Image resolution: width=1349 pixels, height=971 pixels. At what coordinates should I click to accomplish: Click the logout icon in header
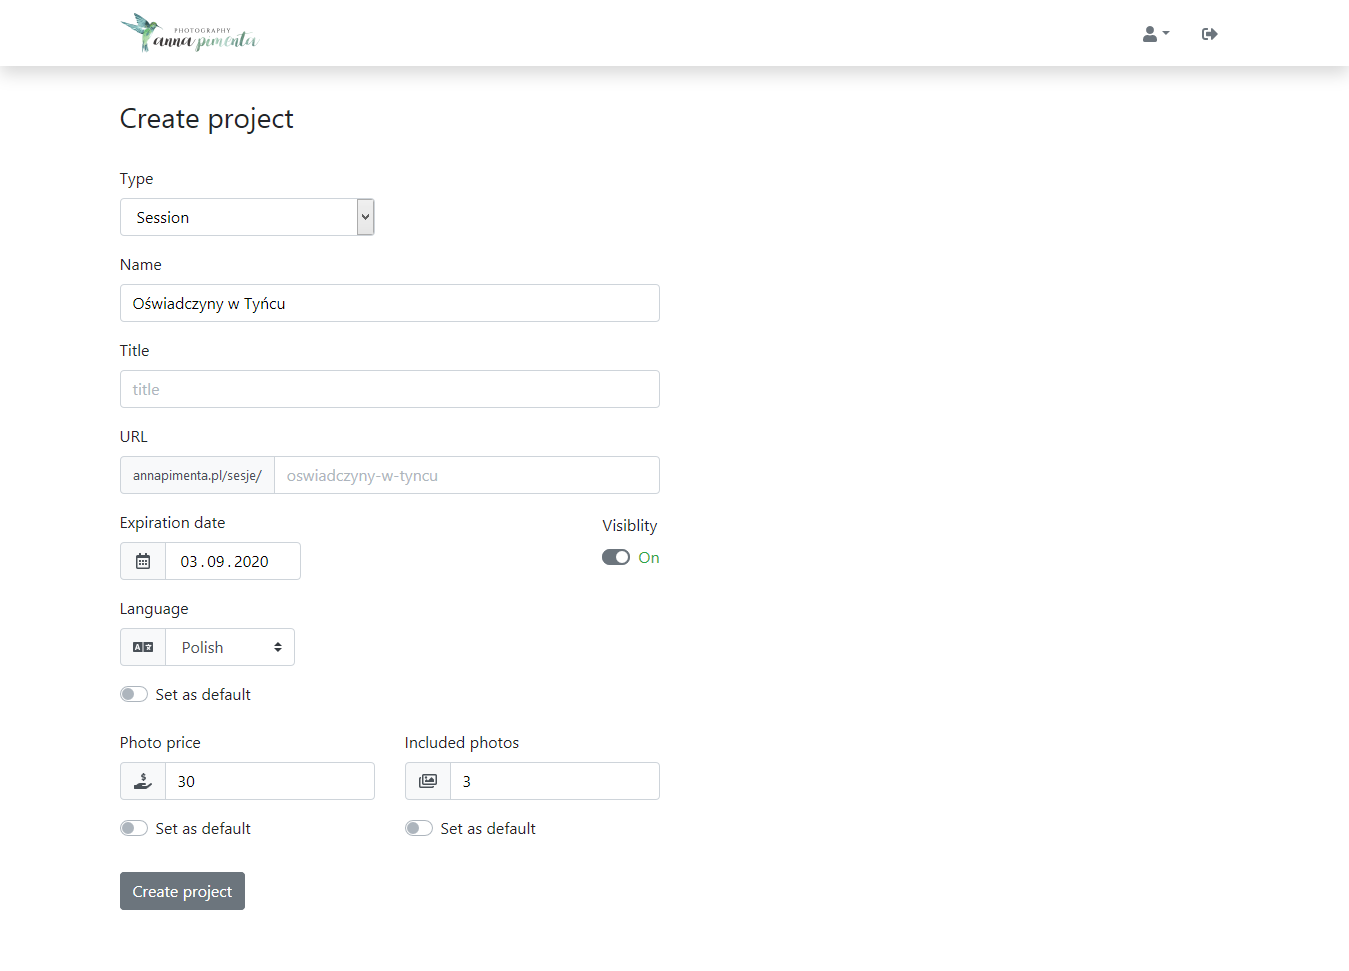coord(1209,34)
